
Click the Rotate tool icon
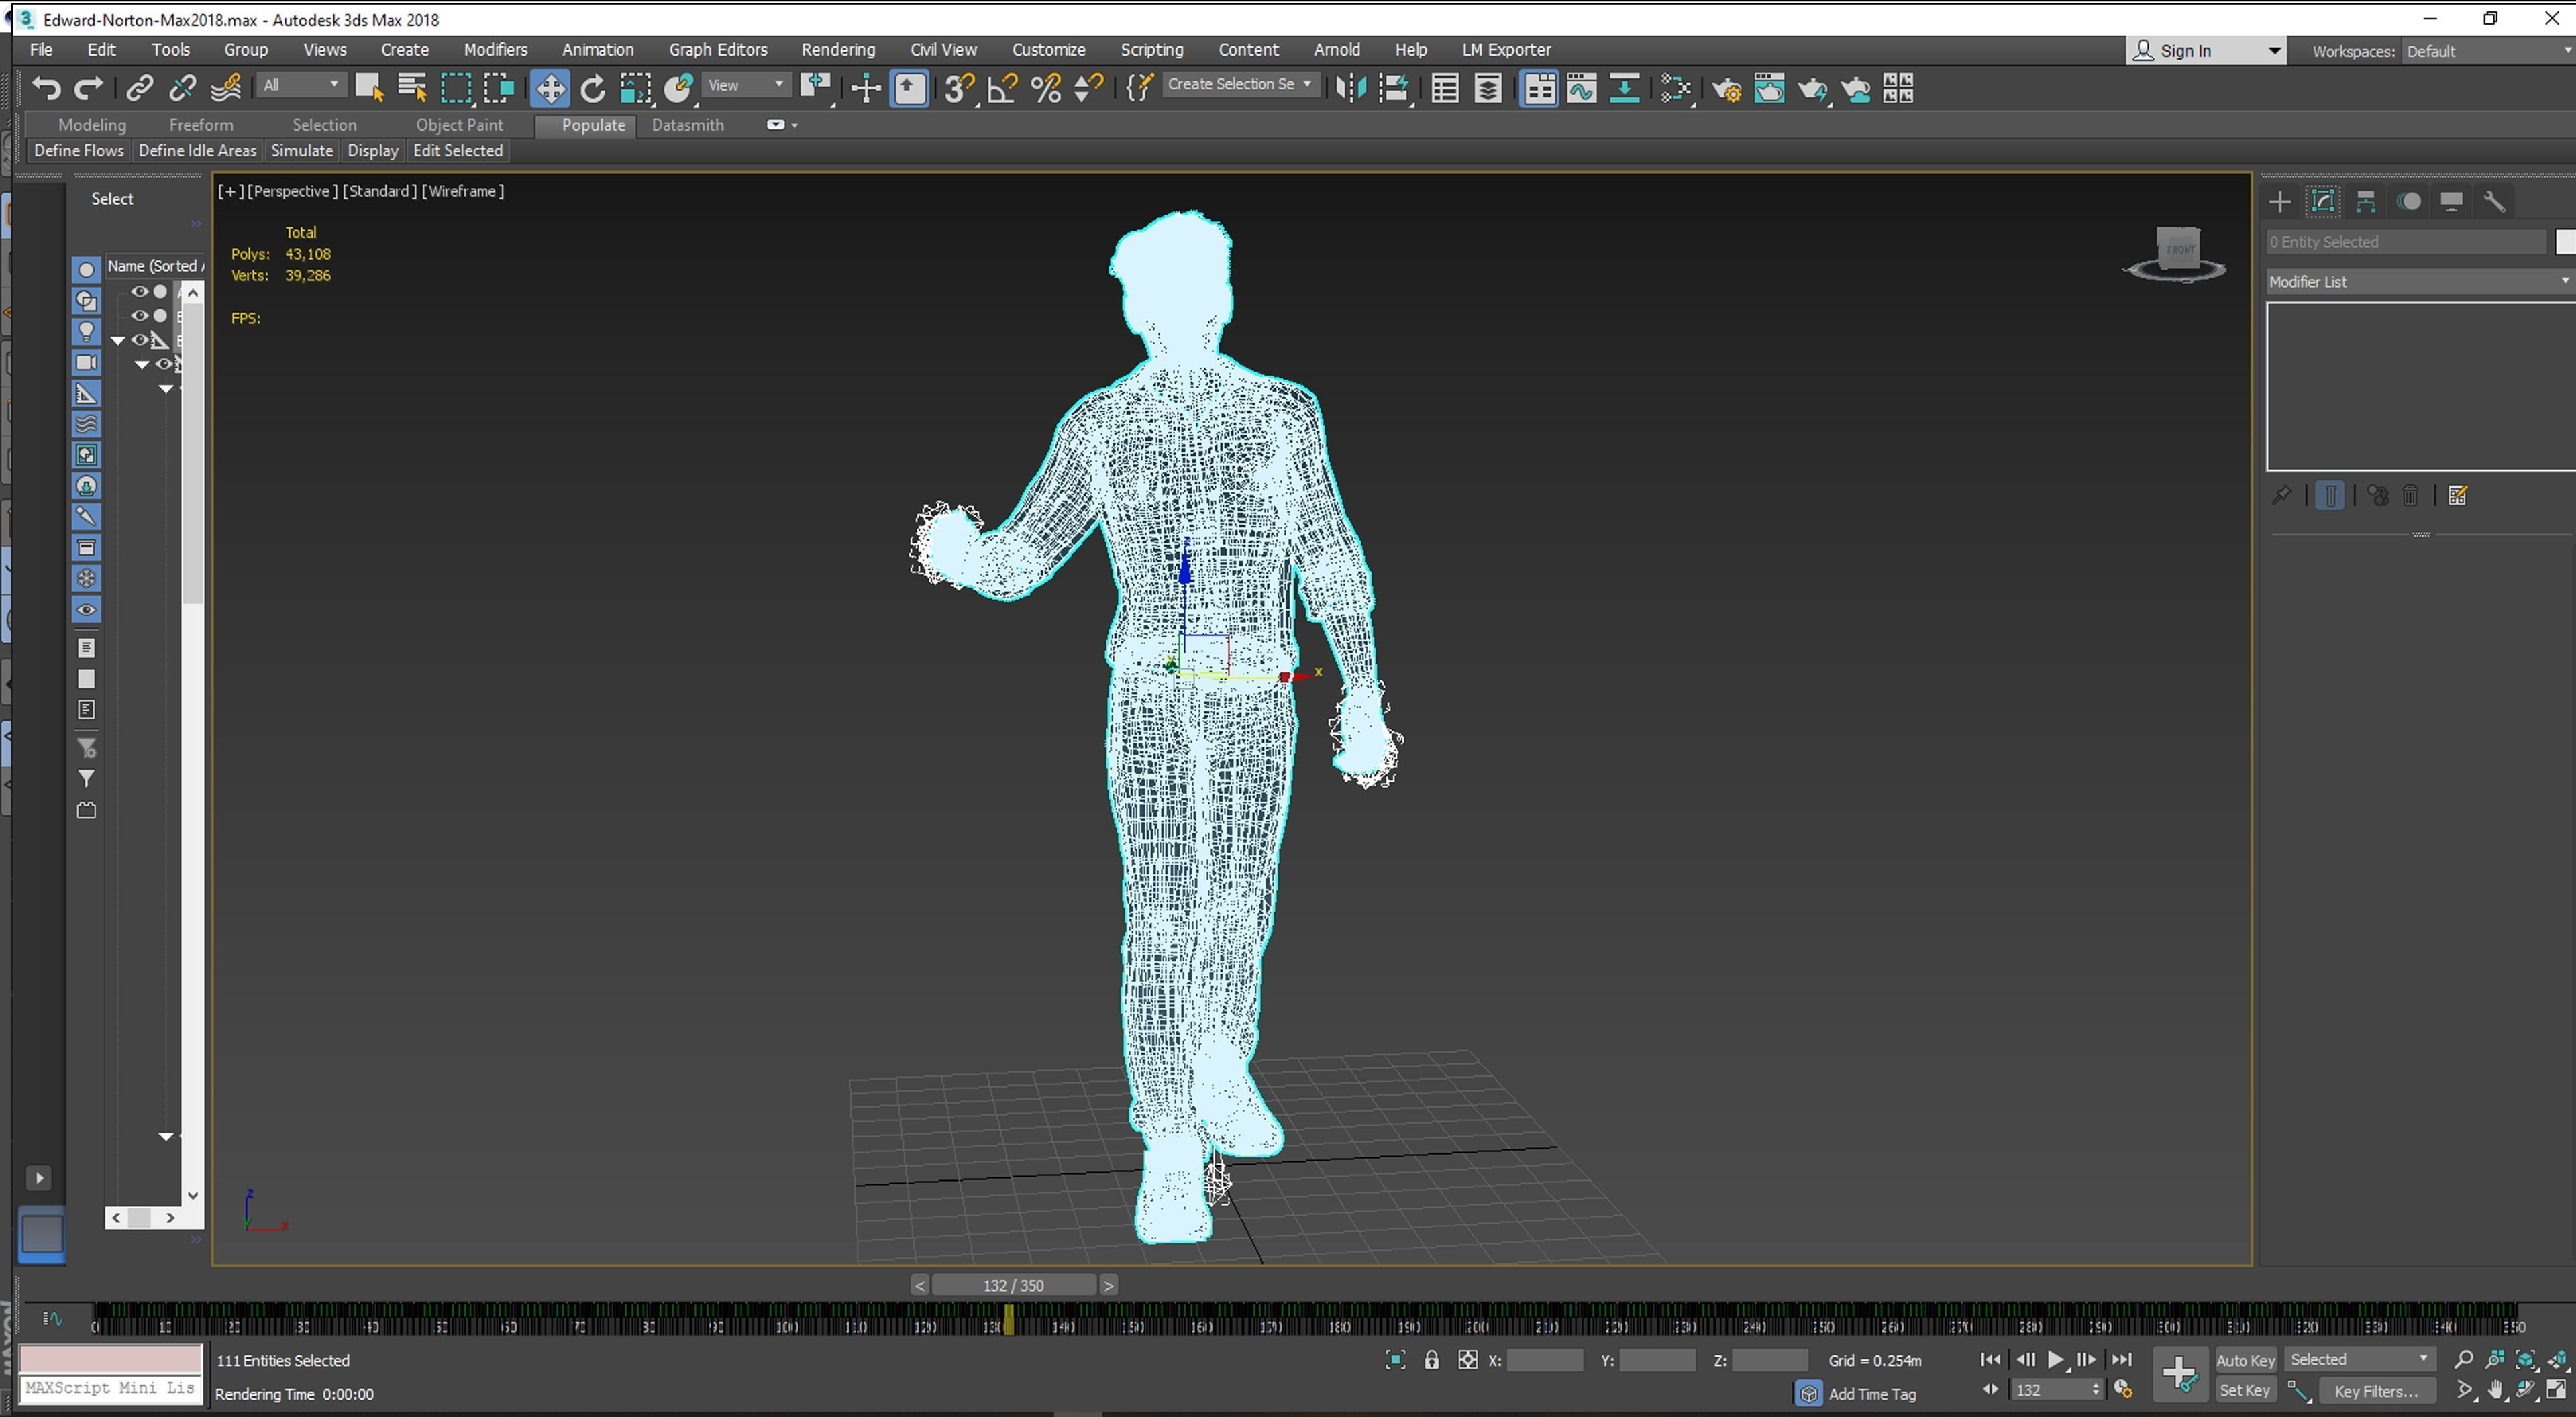[593, 89]
